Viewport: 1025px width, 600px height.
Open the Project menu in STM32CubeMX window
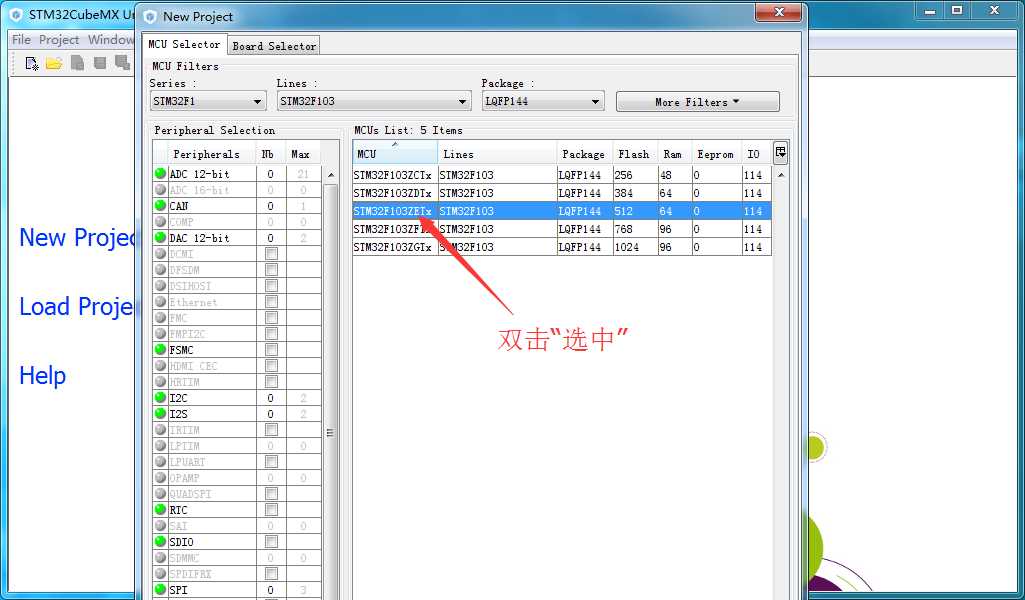point(59,40)
